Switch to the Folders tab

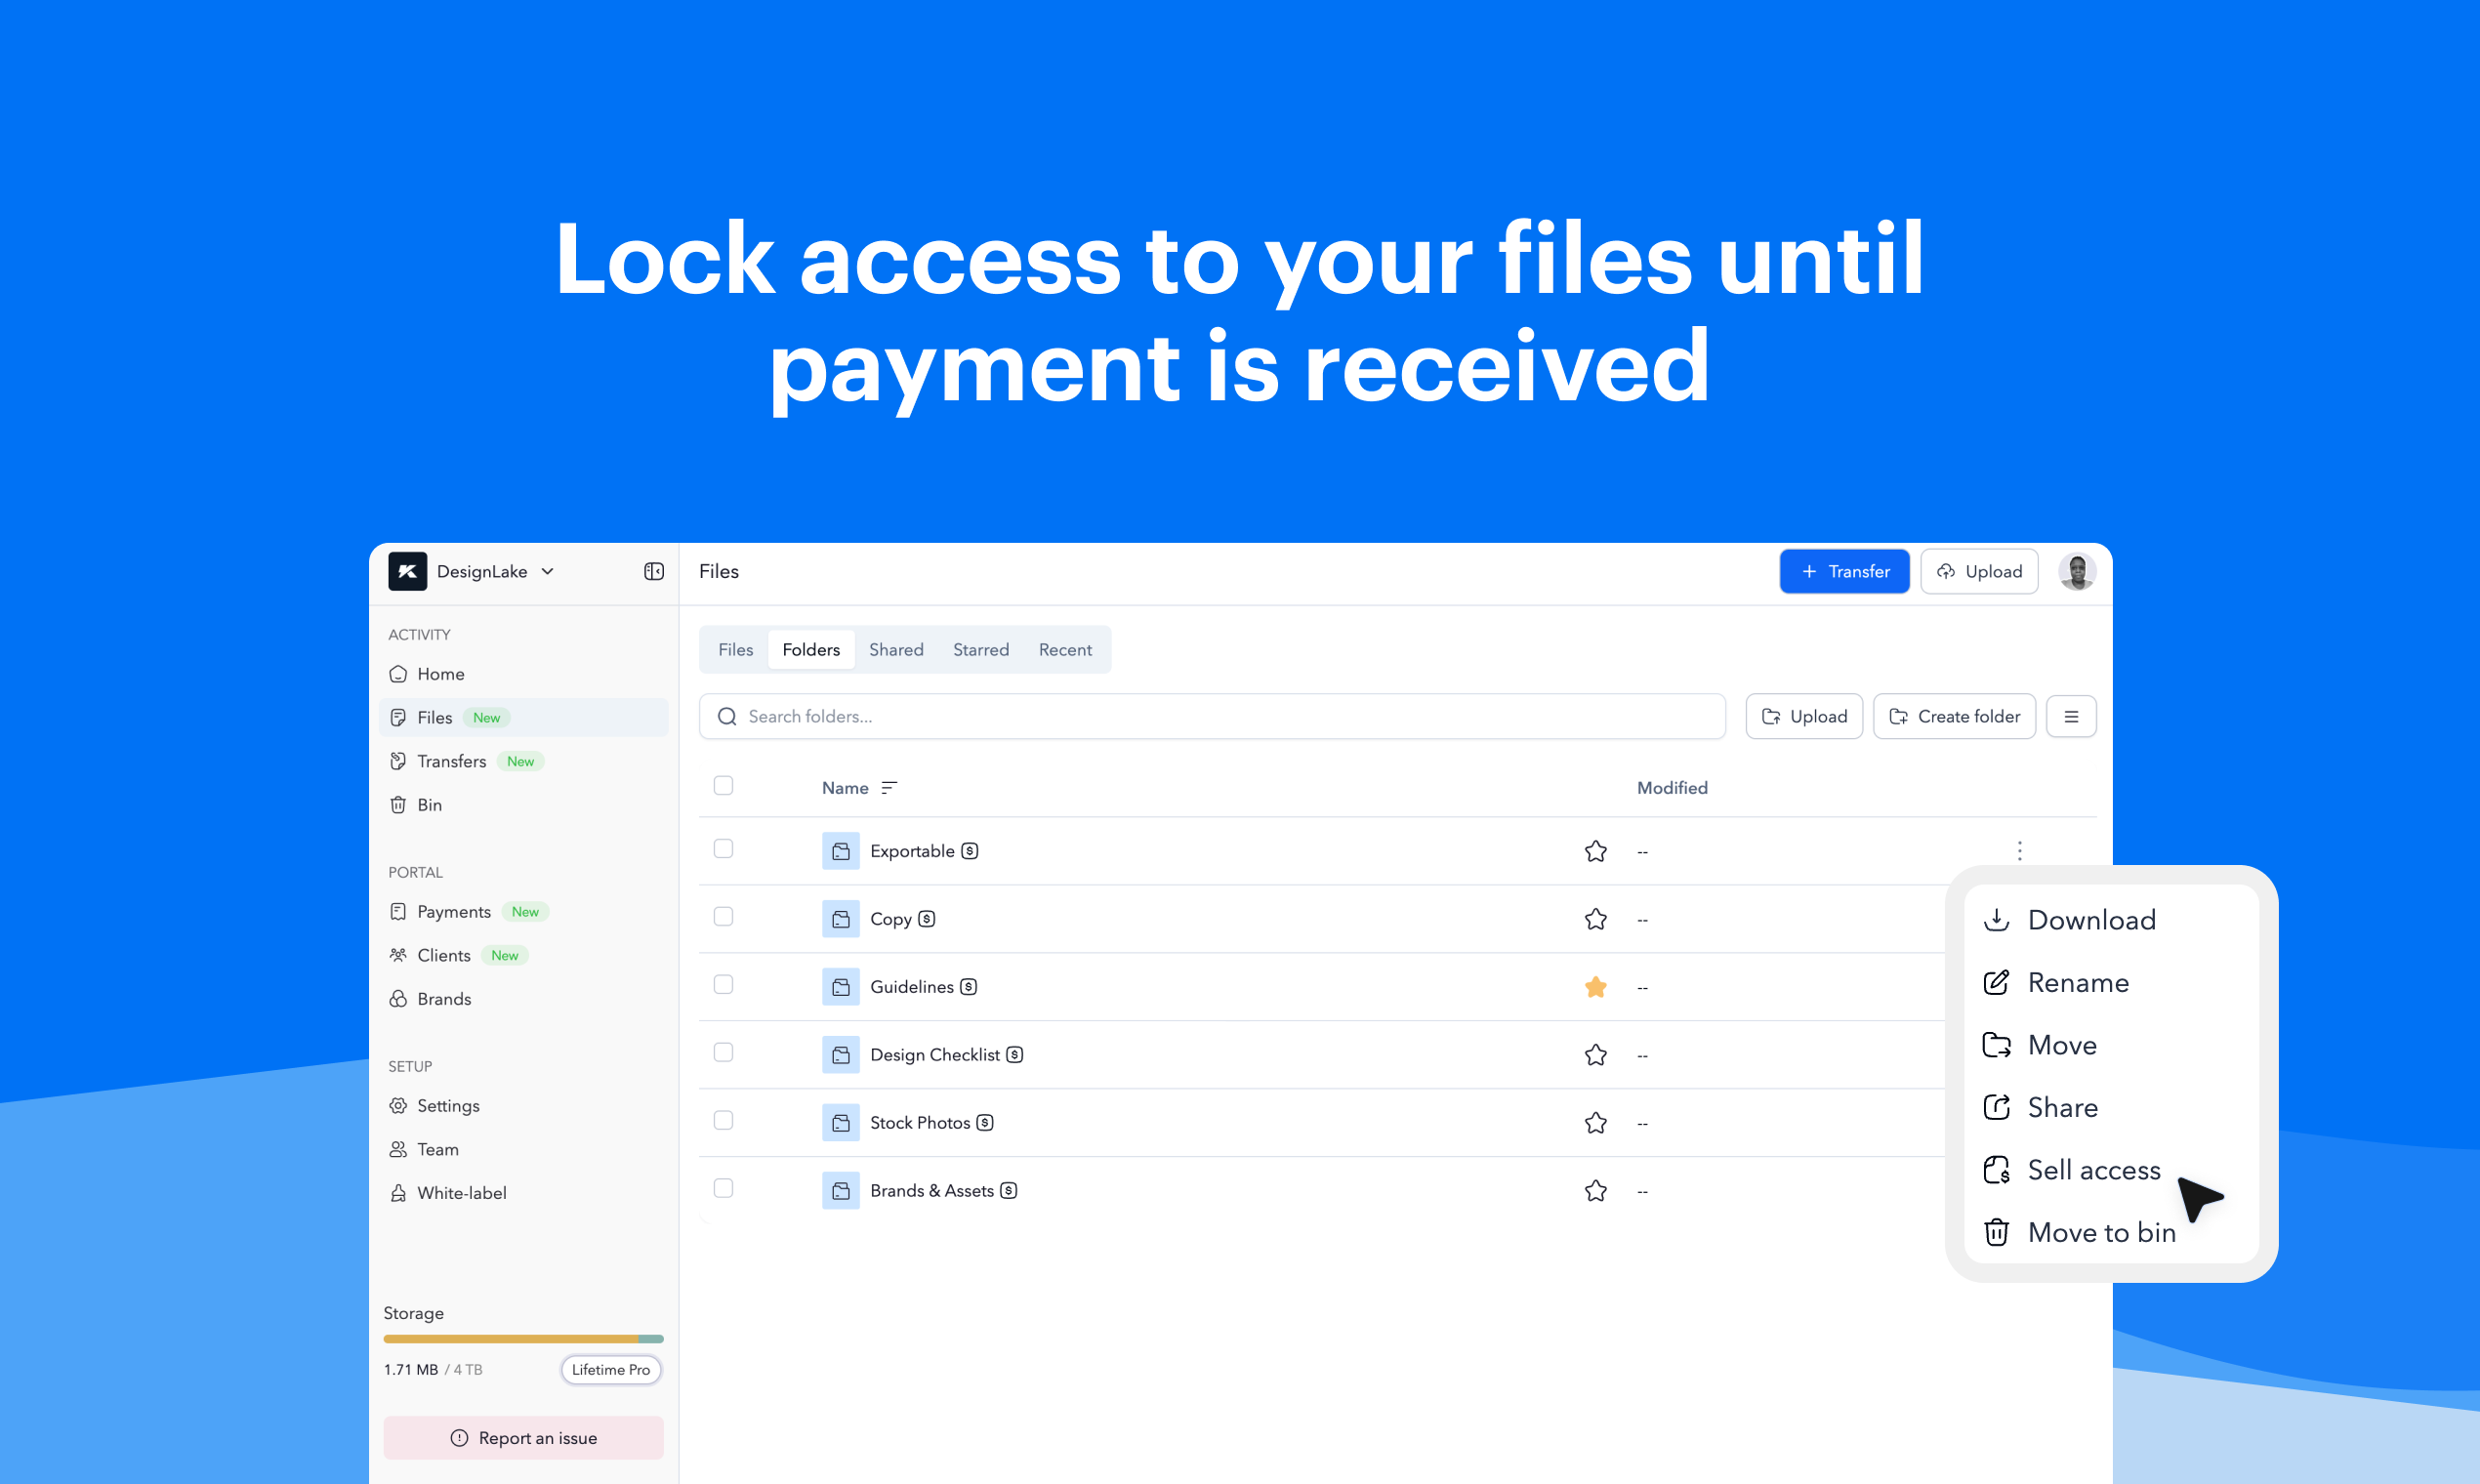tap(811, 649)
